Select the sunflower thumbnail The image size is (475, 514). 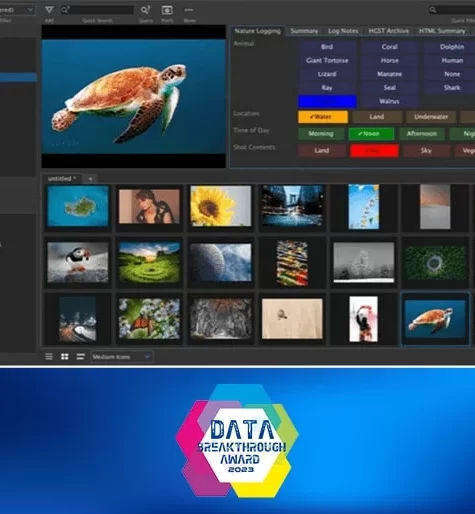pos(221,206)
